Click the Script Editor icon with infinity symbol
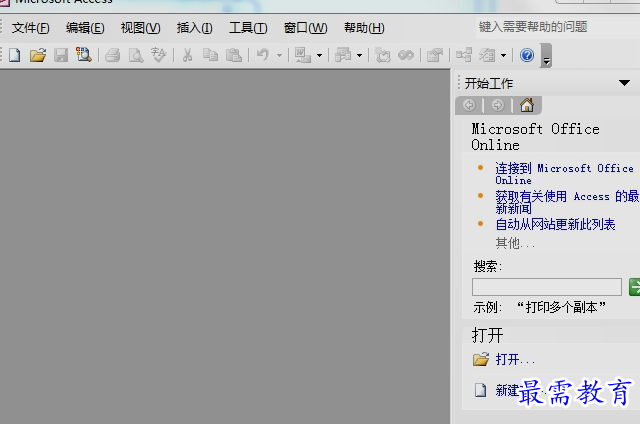The height and width of the screenshot is (424, 640). pos(406,55)
